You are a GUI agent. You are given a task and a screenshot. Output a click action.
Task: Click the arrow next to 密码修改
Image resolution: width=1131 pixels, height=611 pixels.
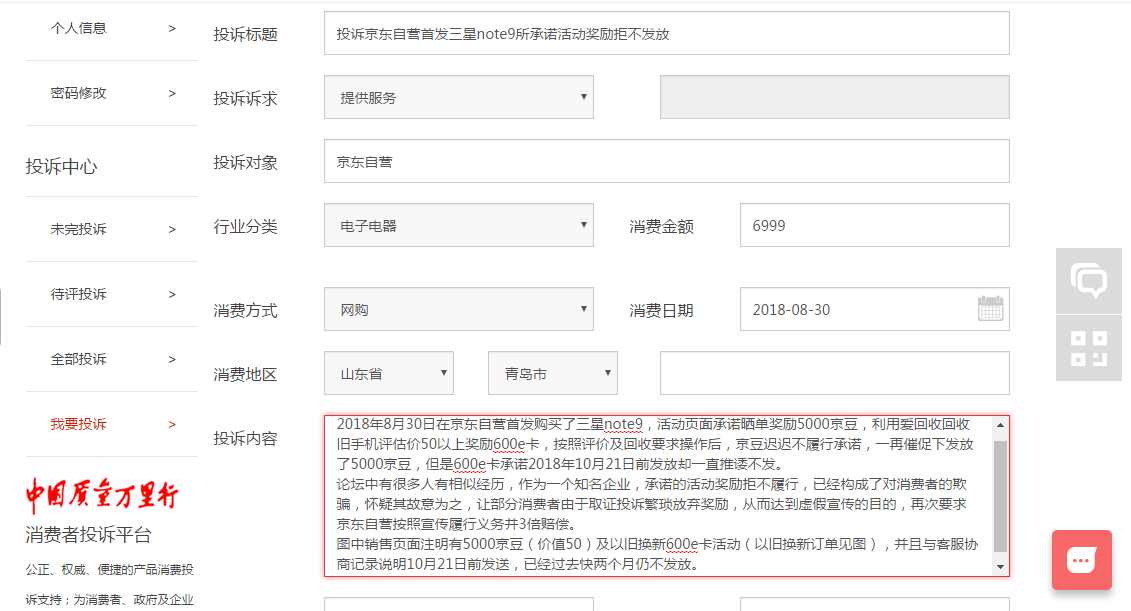tap(172, 94)
